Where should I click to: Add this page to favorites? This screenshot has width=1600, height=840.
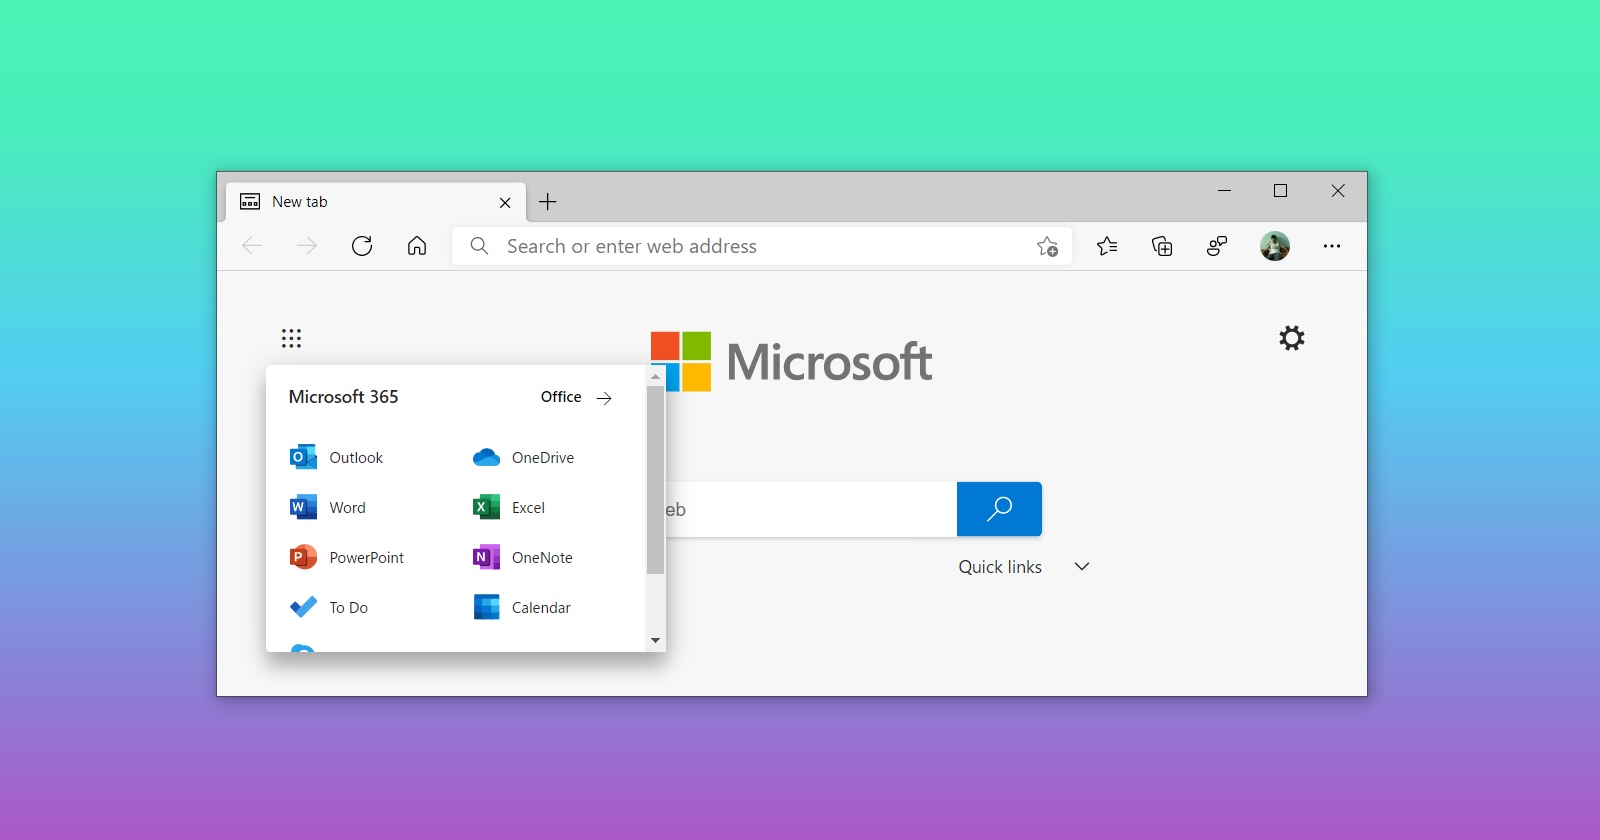(1047, 246)
